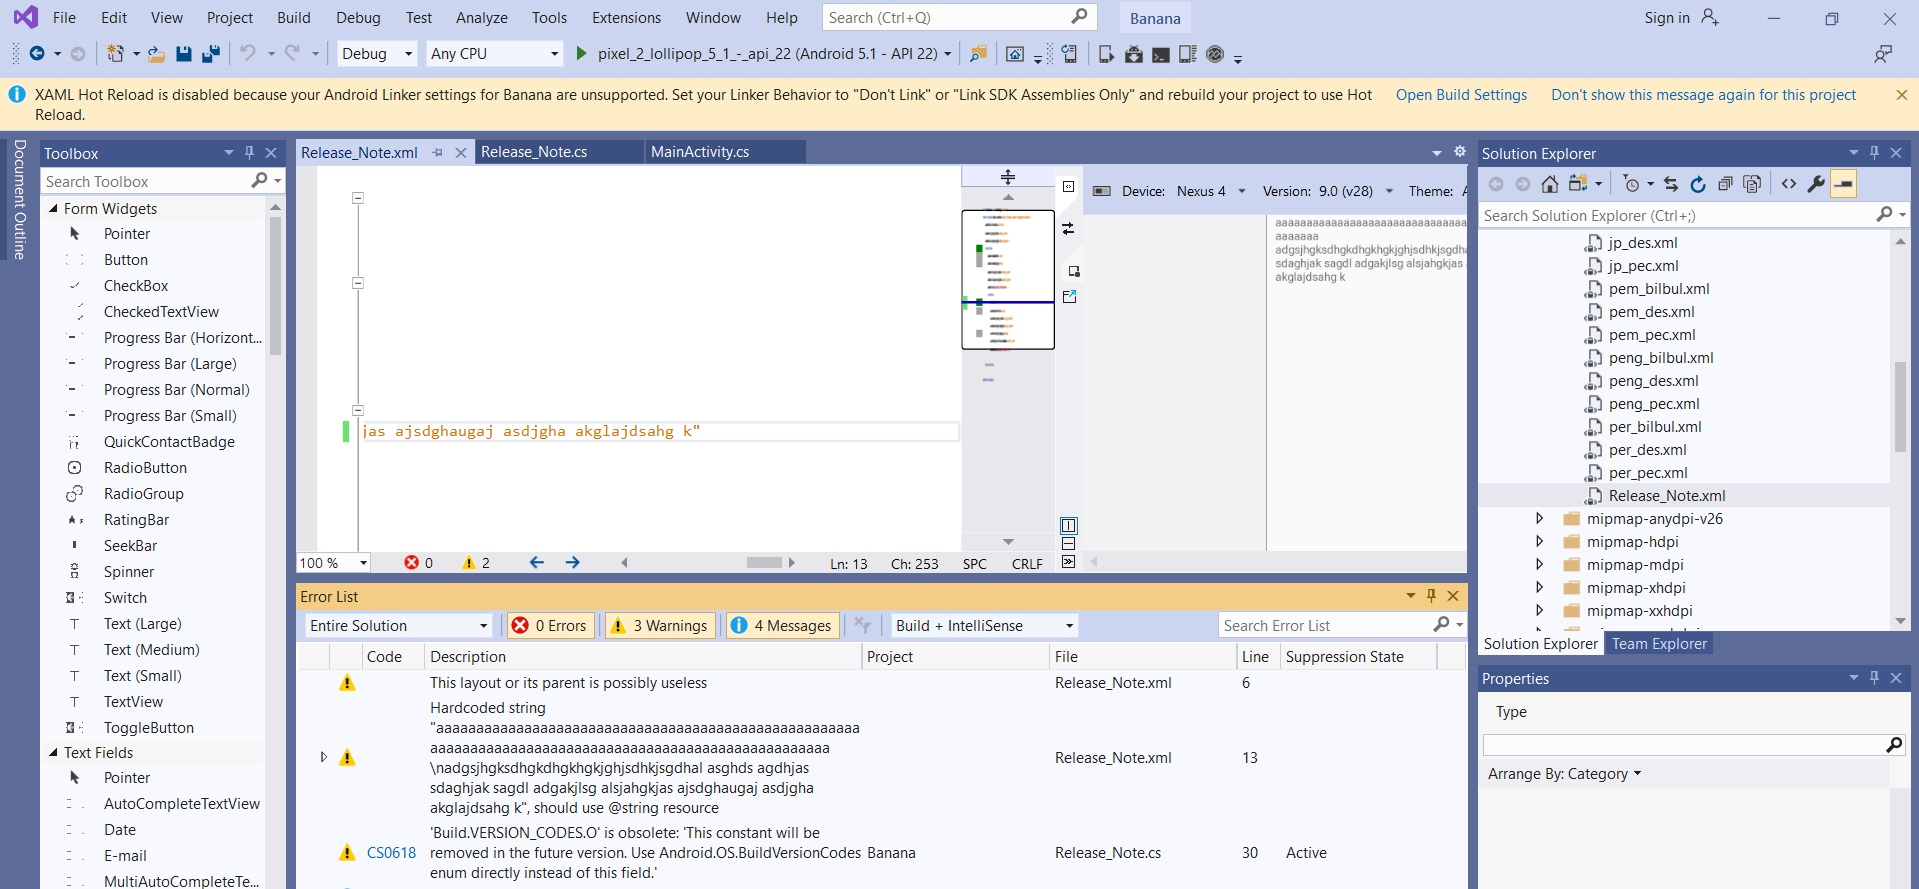Click the Save All toolbar icon

(211, 54)
